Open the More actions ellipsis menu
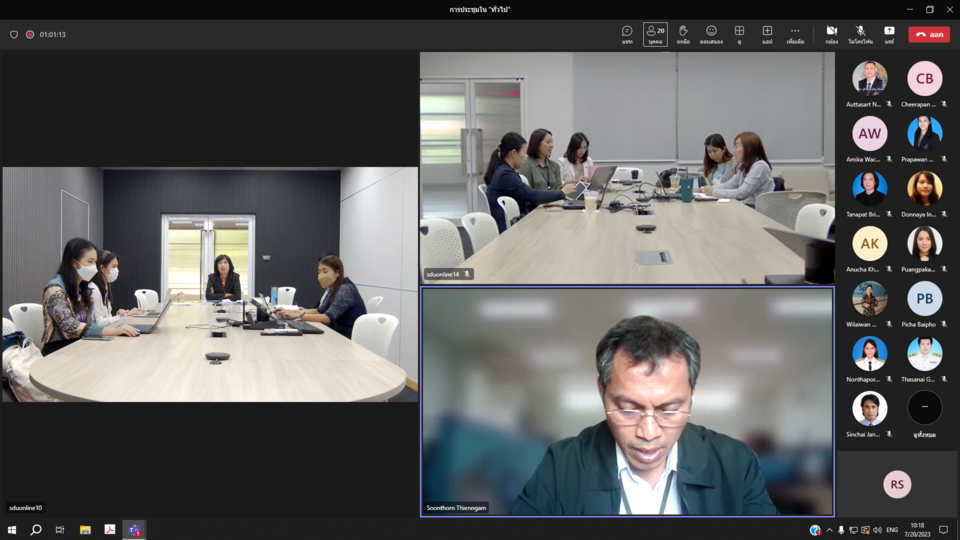The height and width of the screenshot is (540, 960). click(x=795, y=34)
